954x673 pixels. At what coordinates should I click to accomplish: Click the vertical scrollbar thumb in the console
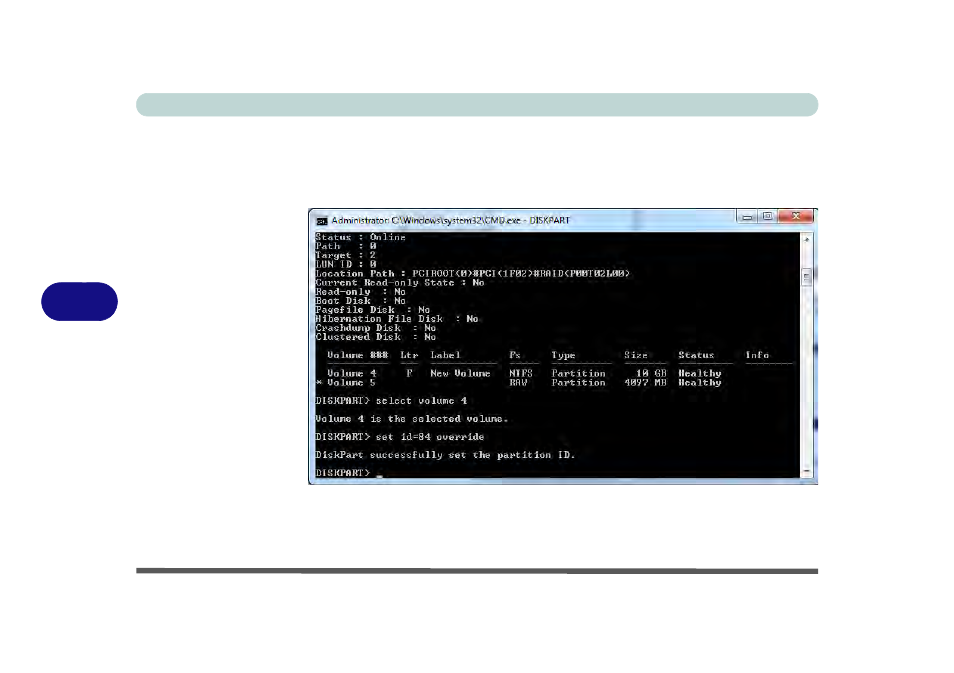click(807, 277)
